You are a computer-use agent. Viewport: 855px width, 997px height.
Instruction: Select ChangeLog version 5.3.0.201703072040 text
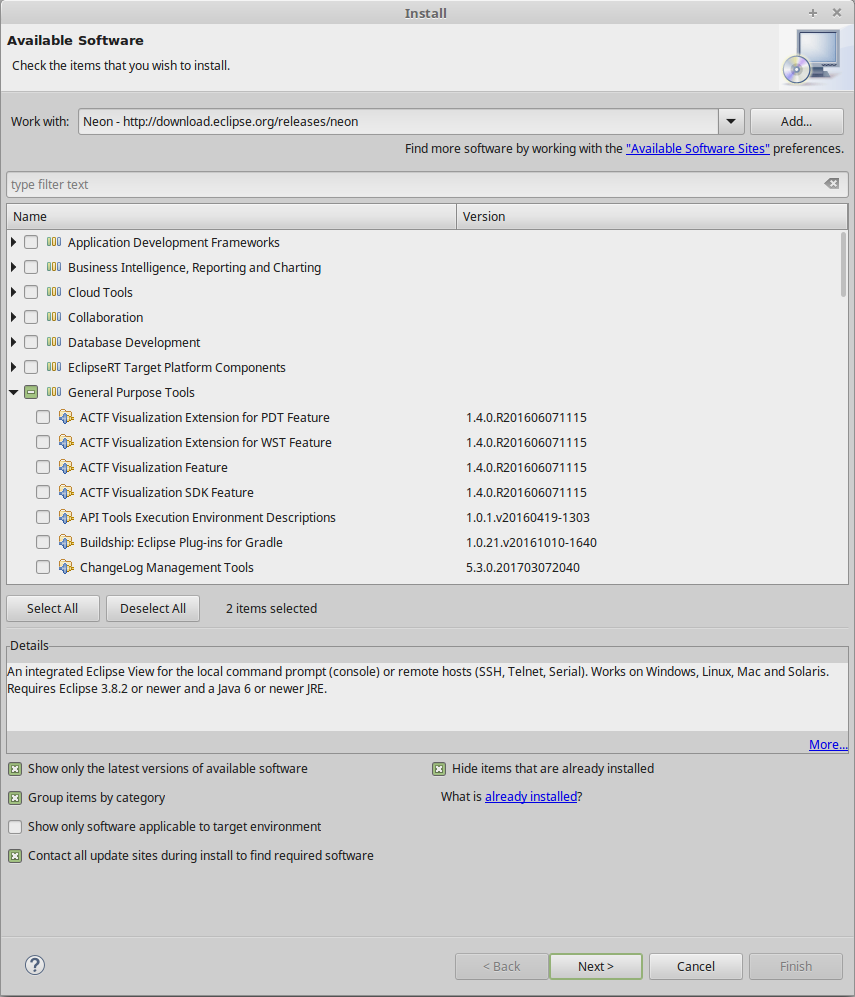click(x=523, y=567)
